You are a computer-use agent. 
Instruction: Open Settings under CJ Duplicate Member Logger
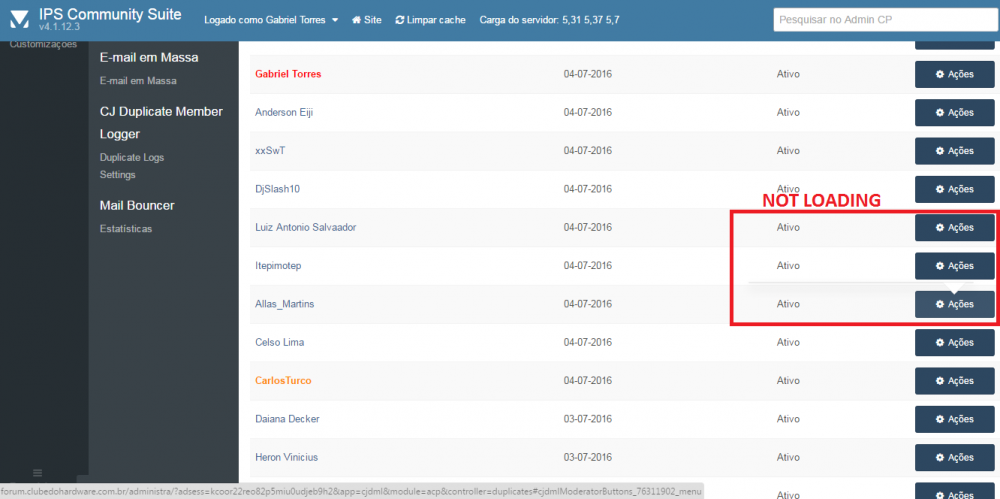(x=118, y=175)
